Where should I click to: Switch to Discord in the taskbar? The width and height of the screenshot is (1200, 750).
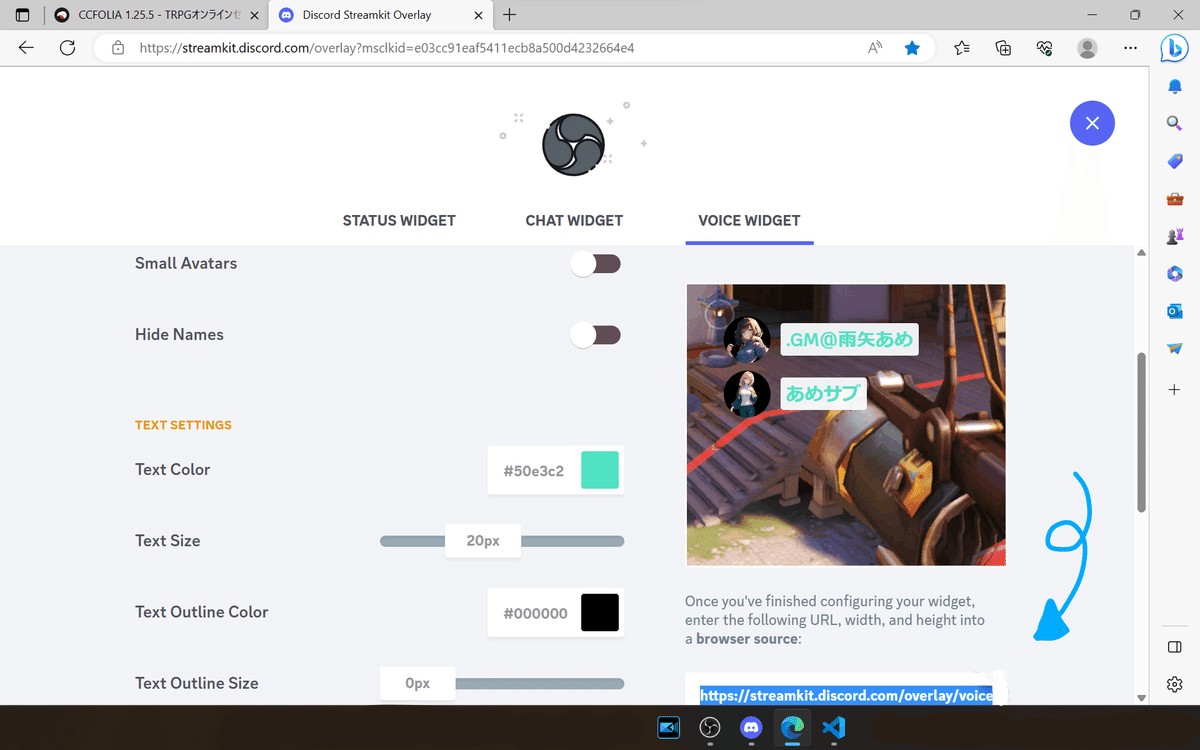[x=751, y=727]
